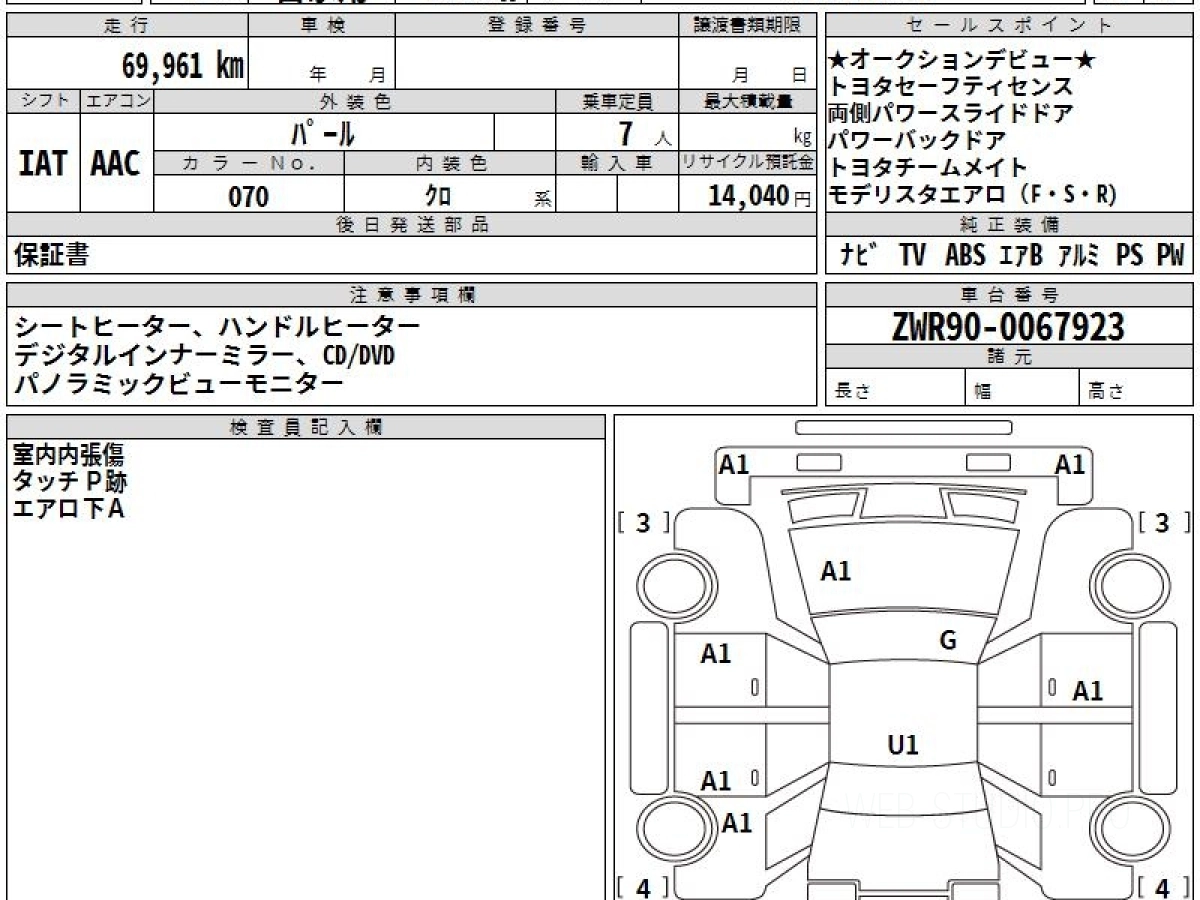The width and height of the screenshot is (1200, 900).
Task: Click the 高さ dimension cell
Action: (x=1136, y=388)
